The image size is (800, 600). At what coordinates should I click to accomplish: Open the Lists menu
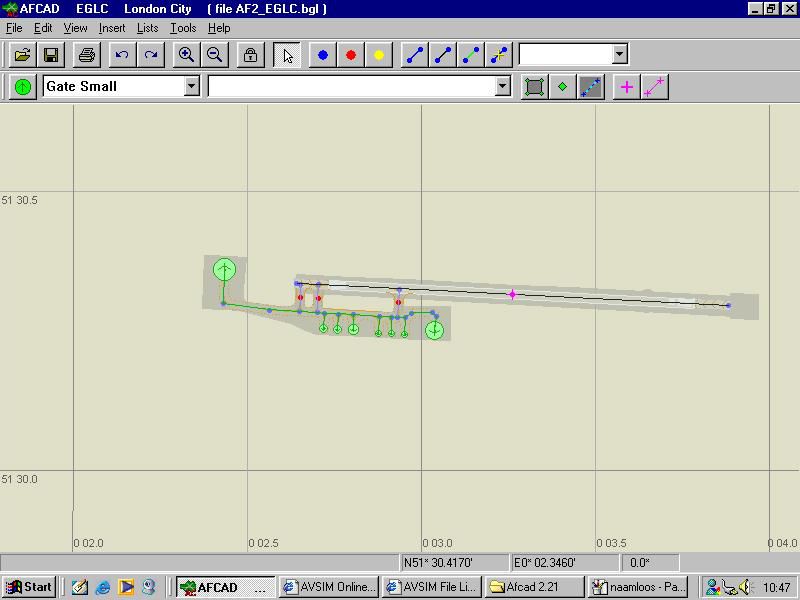pos(147,28)
